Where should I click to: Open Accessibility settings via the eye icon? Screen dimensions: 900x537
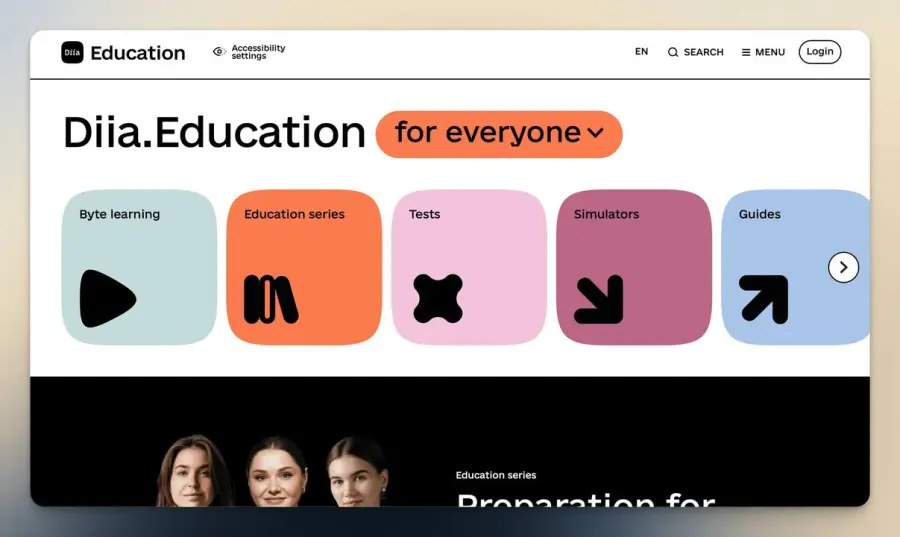tap(219, 52)
